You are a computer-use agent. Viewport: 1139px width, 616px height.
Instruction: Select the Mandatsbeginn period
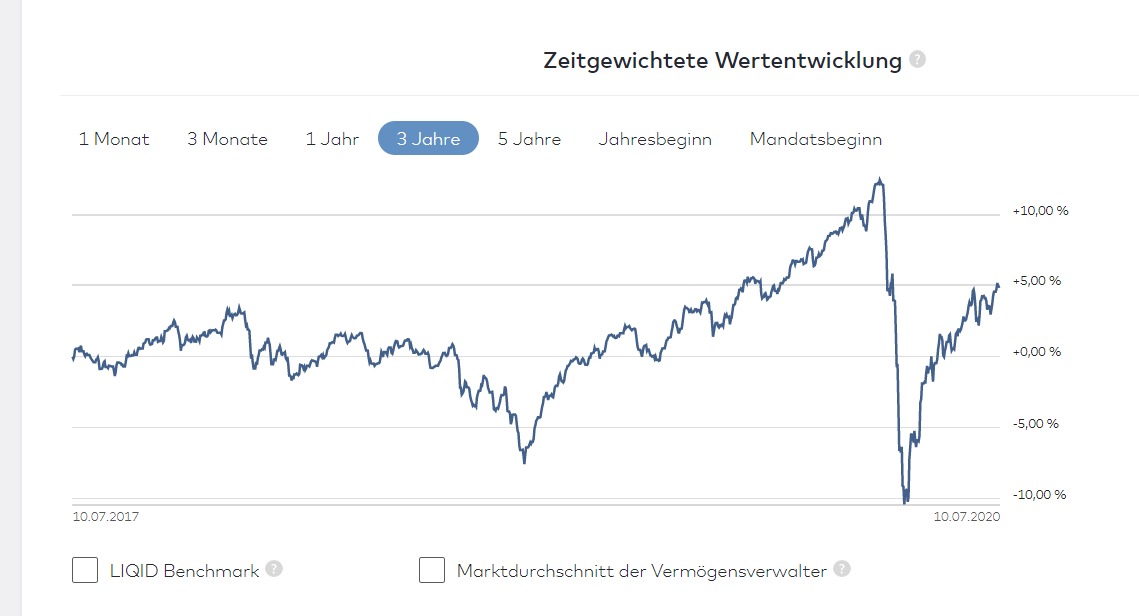[815, 139]
